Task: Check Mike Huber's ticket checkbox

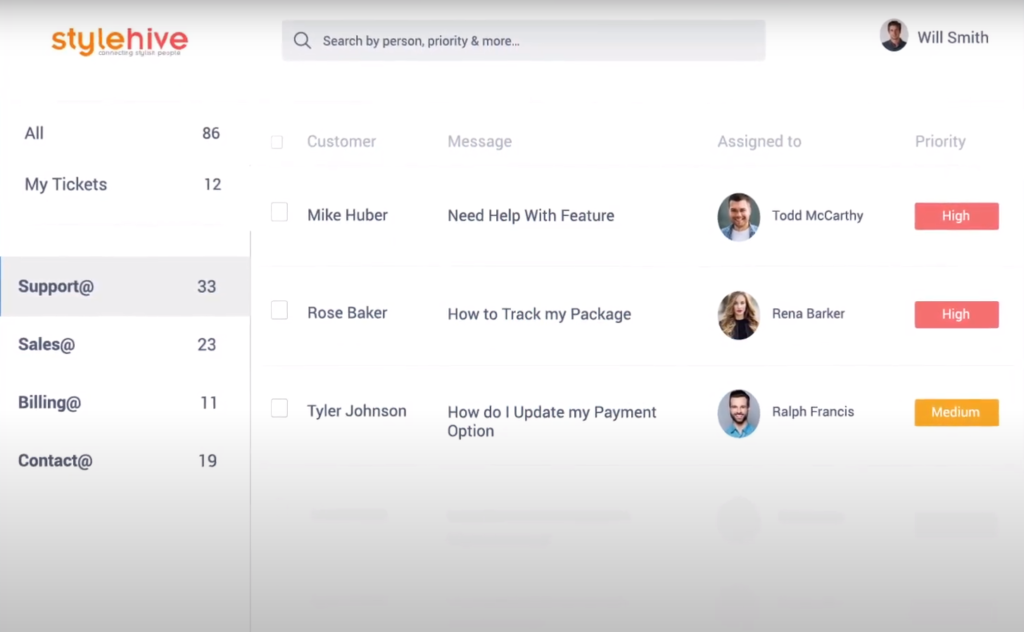Action: (279, 212)
